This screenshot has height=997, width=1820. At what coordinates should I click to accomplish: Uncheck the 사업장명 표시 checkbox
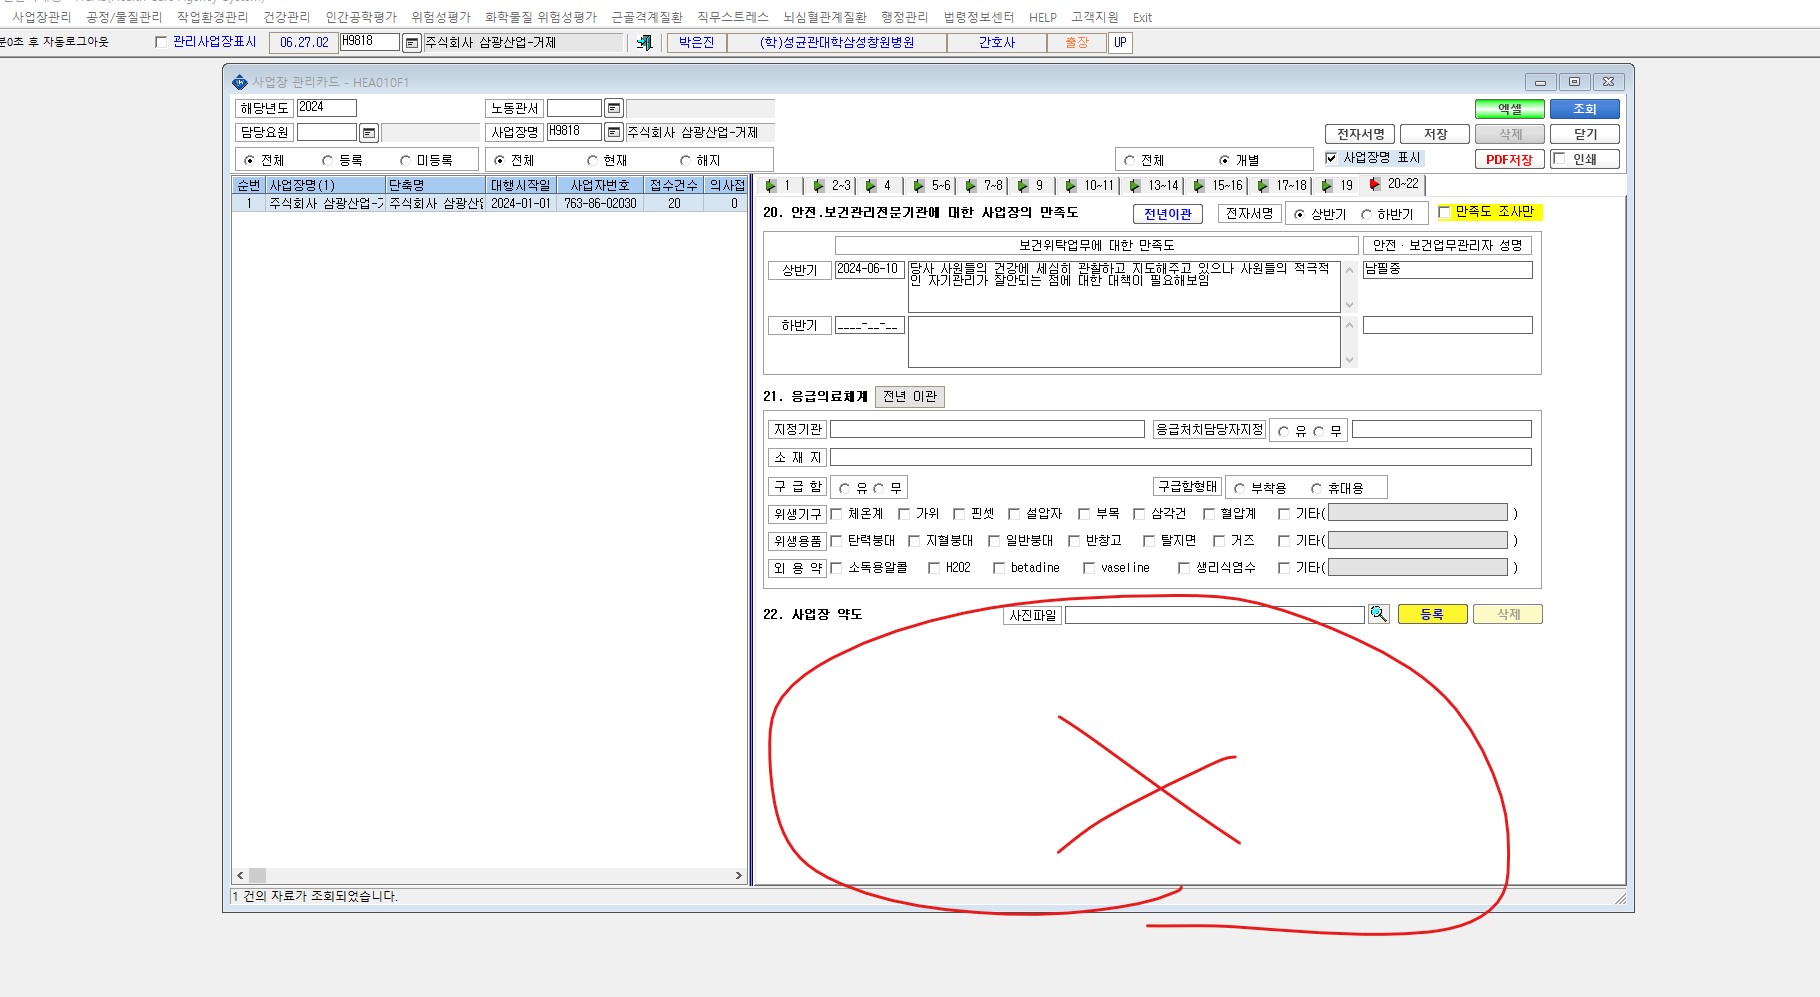(x=1331, y=158)
